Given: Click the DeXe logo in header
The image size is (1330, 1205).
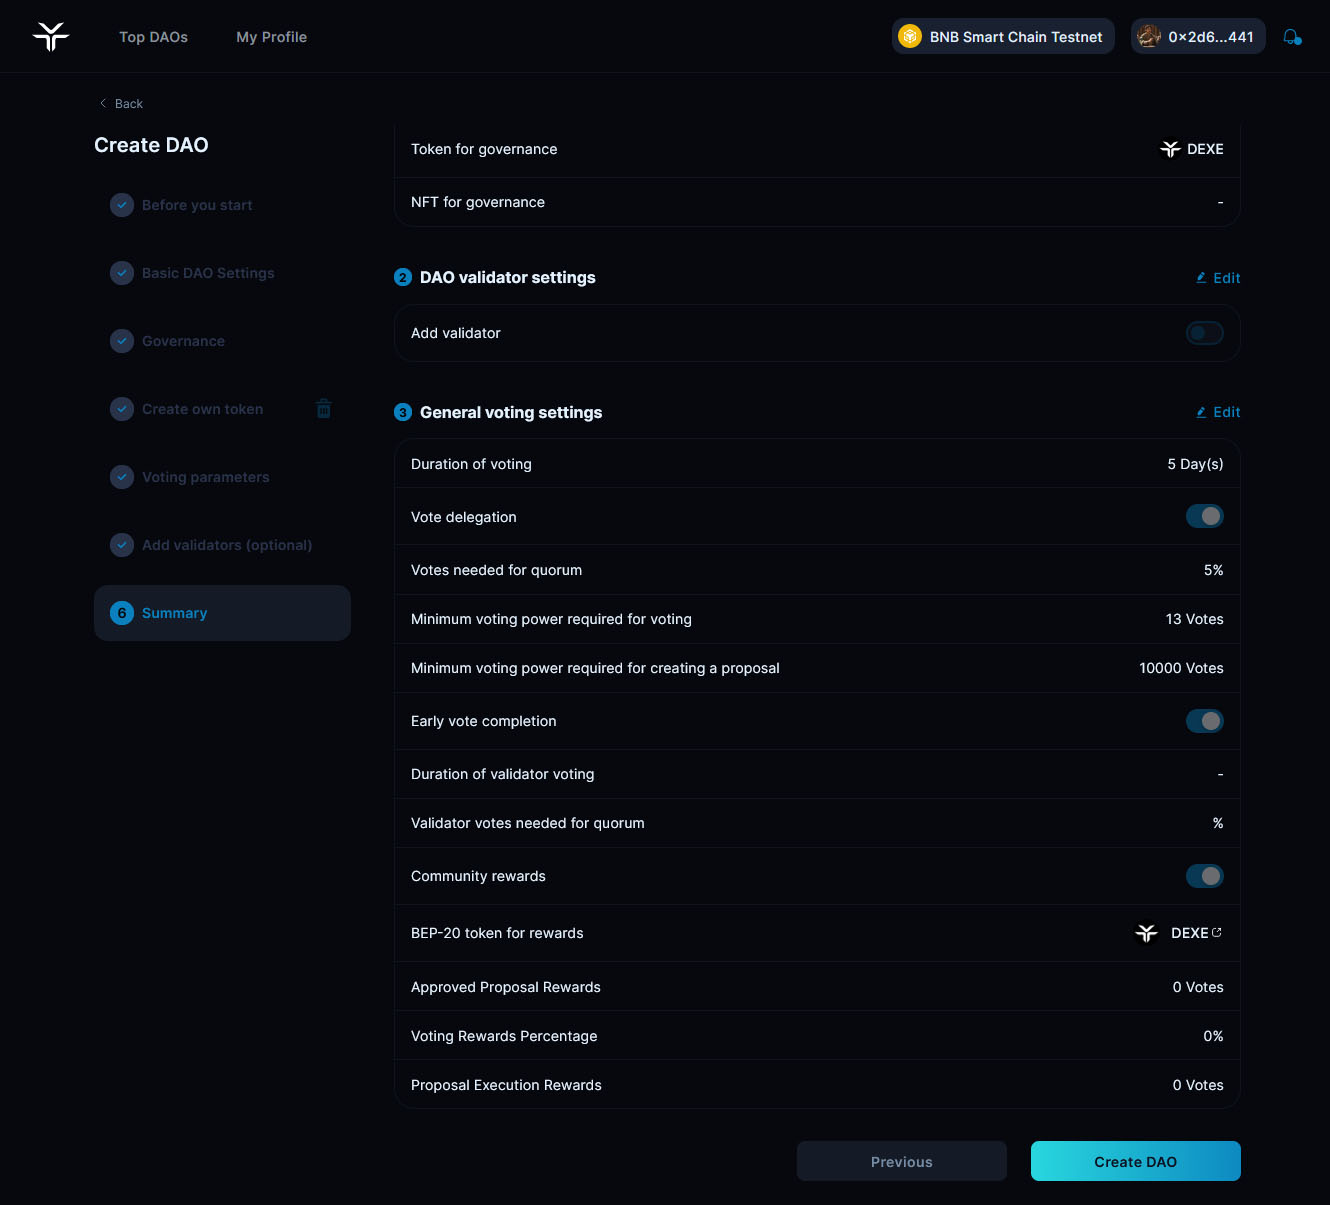Looking at the screenshot, I should pyautogui.click(x=51, y=37).
